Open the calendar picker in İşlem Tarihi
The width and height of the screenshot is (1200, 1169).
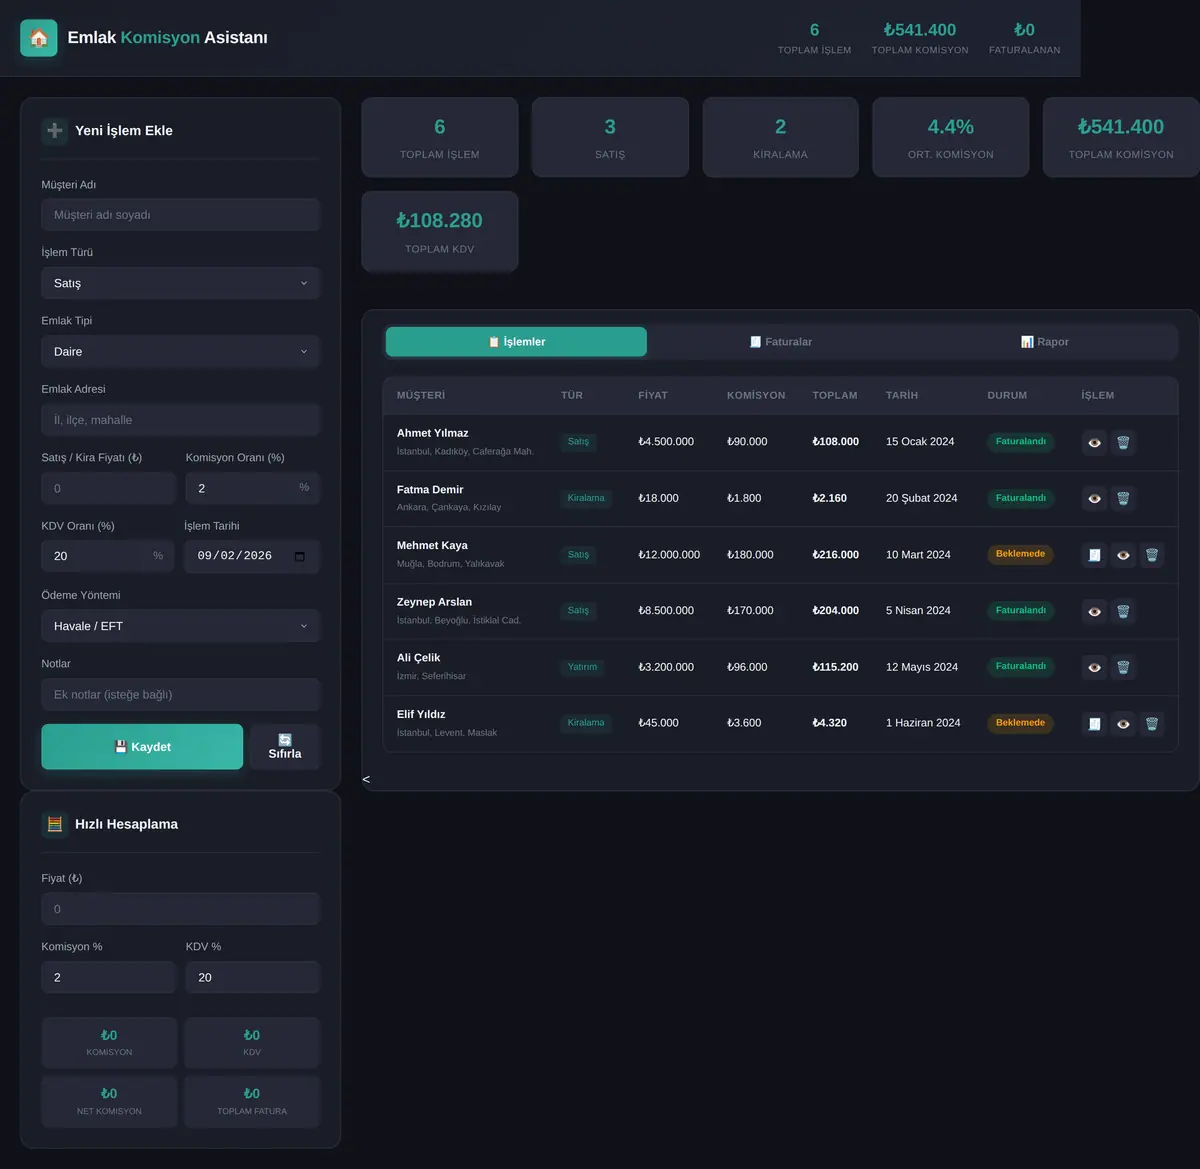pyautogui.click(x=299, y=556)
